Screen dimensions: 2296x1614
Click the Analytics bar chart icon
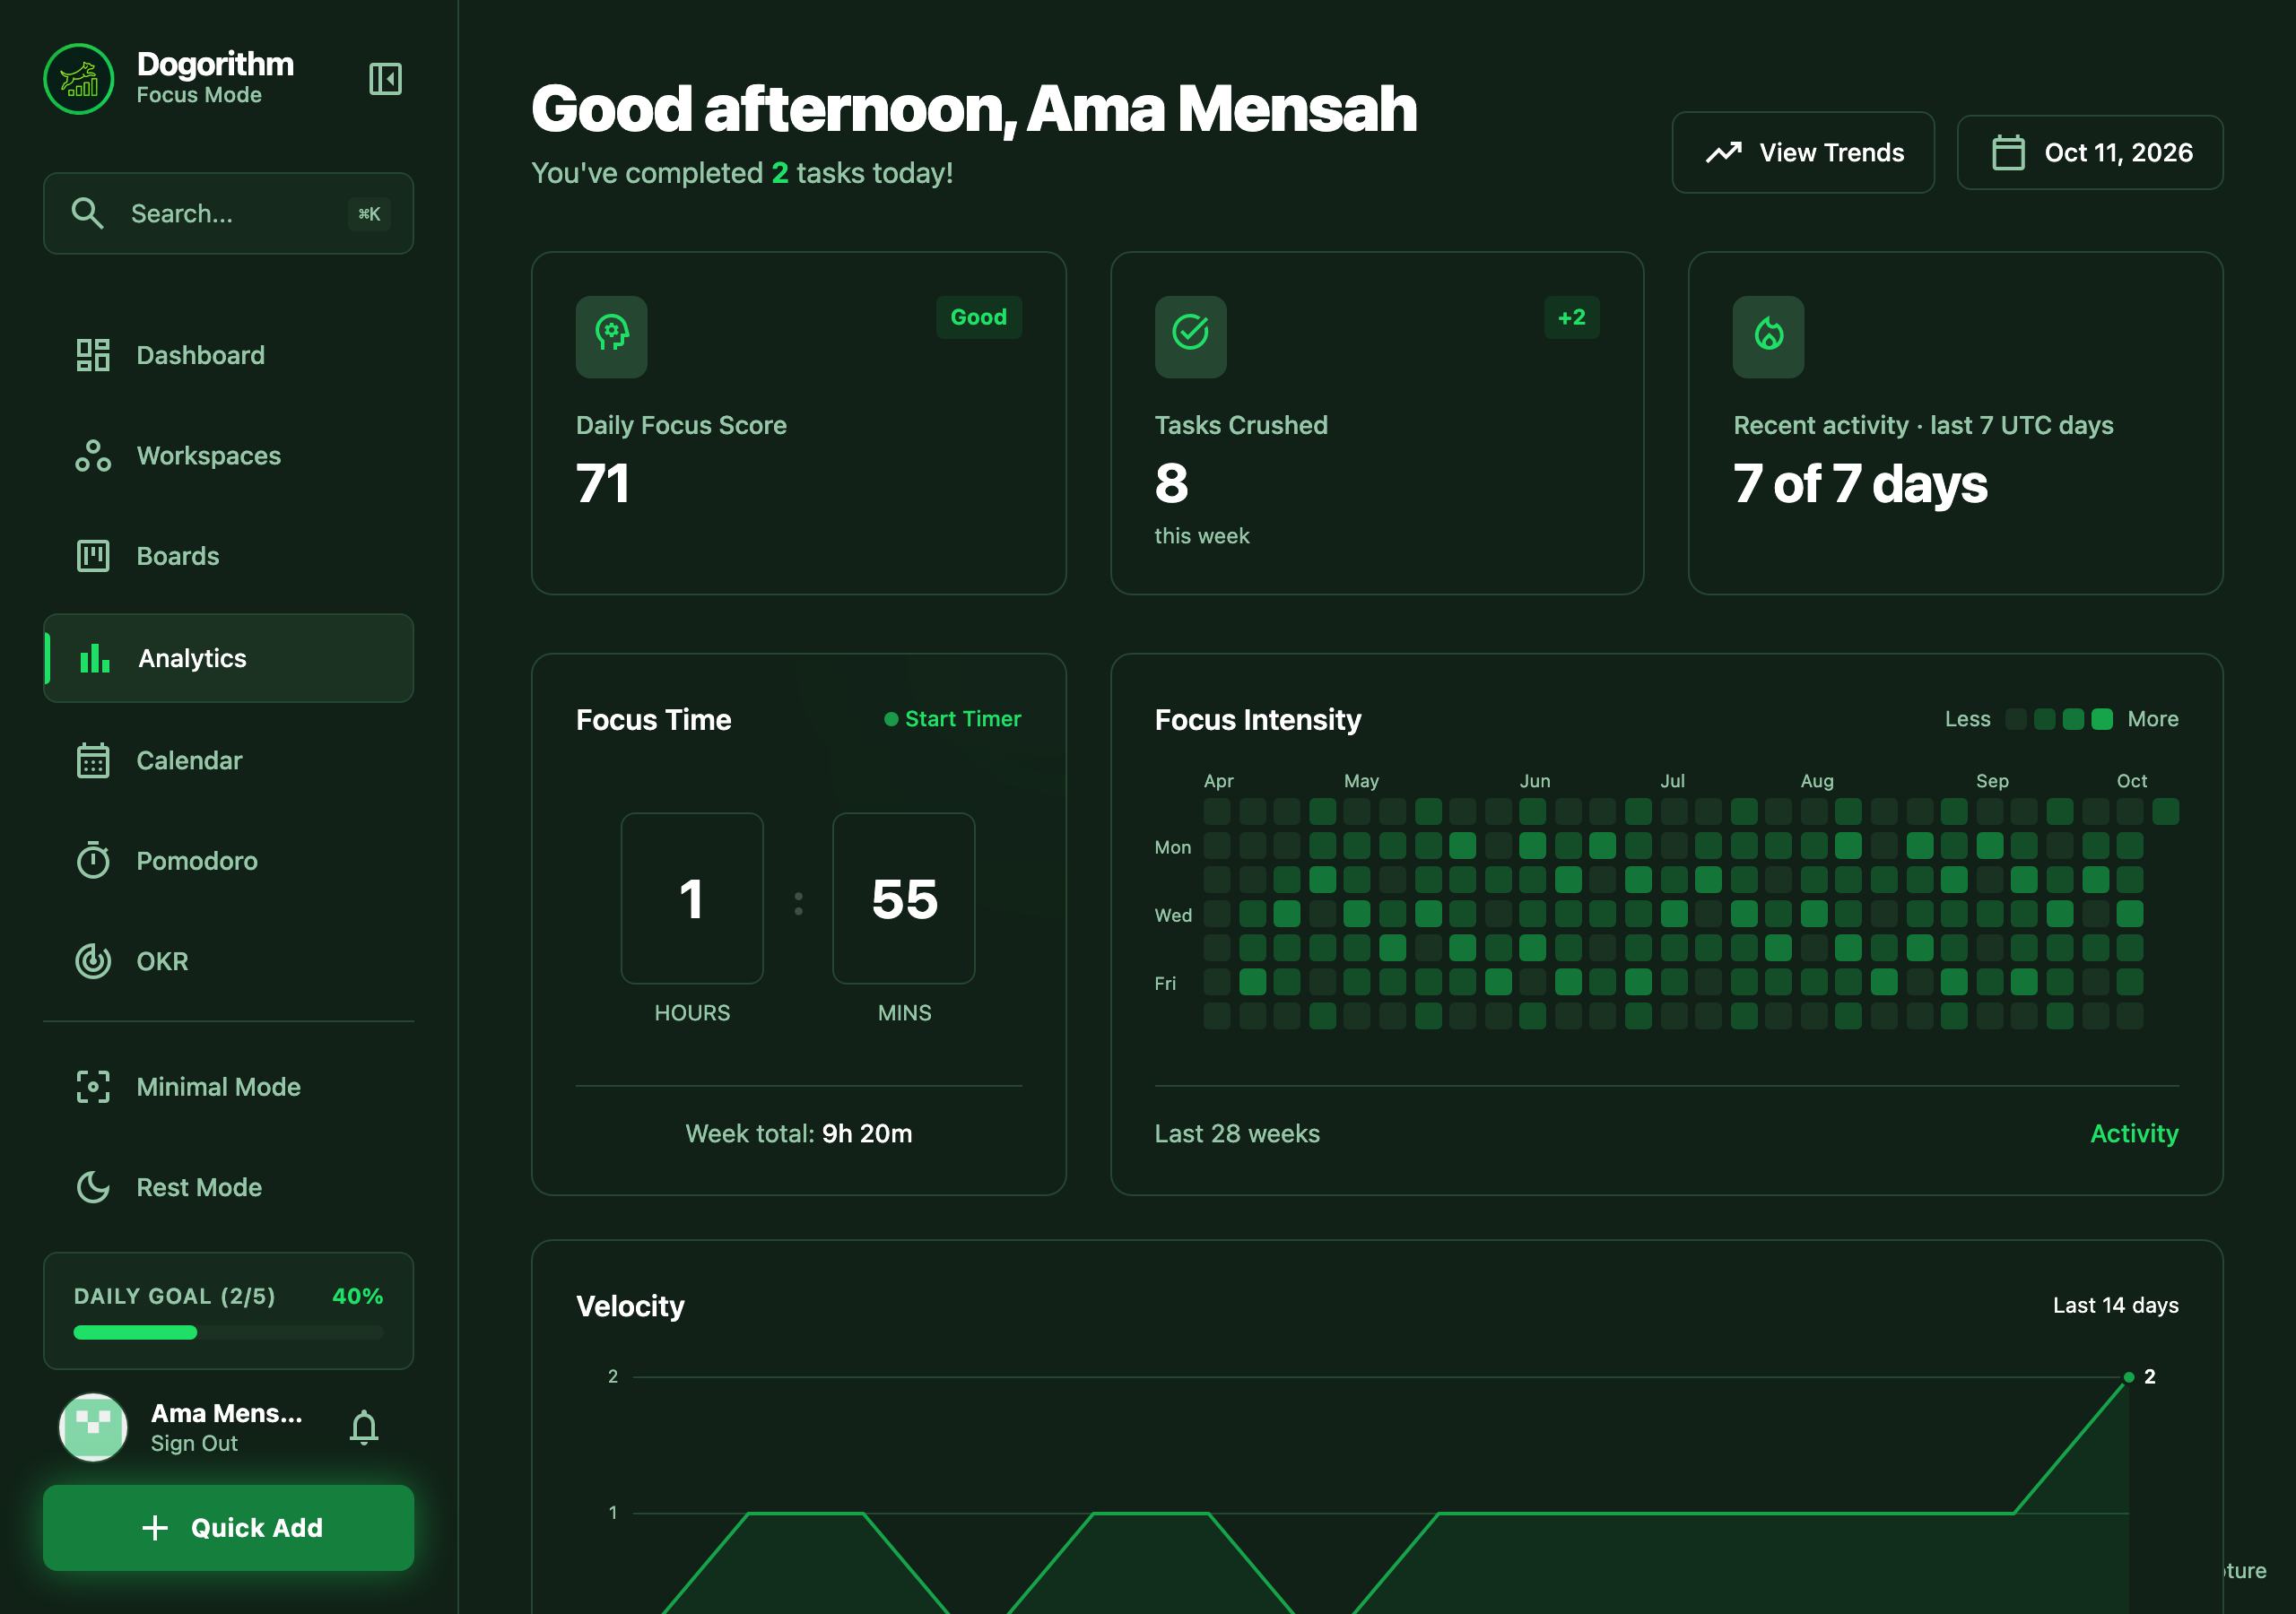pyautogui.click(x=94, y=658)
